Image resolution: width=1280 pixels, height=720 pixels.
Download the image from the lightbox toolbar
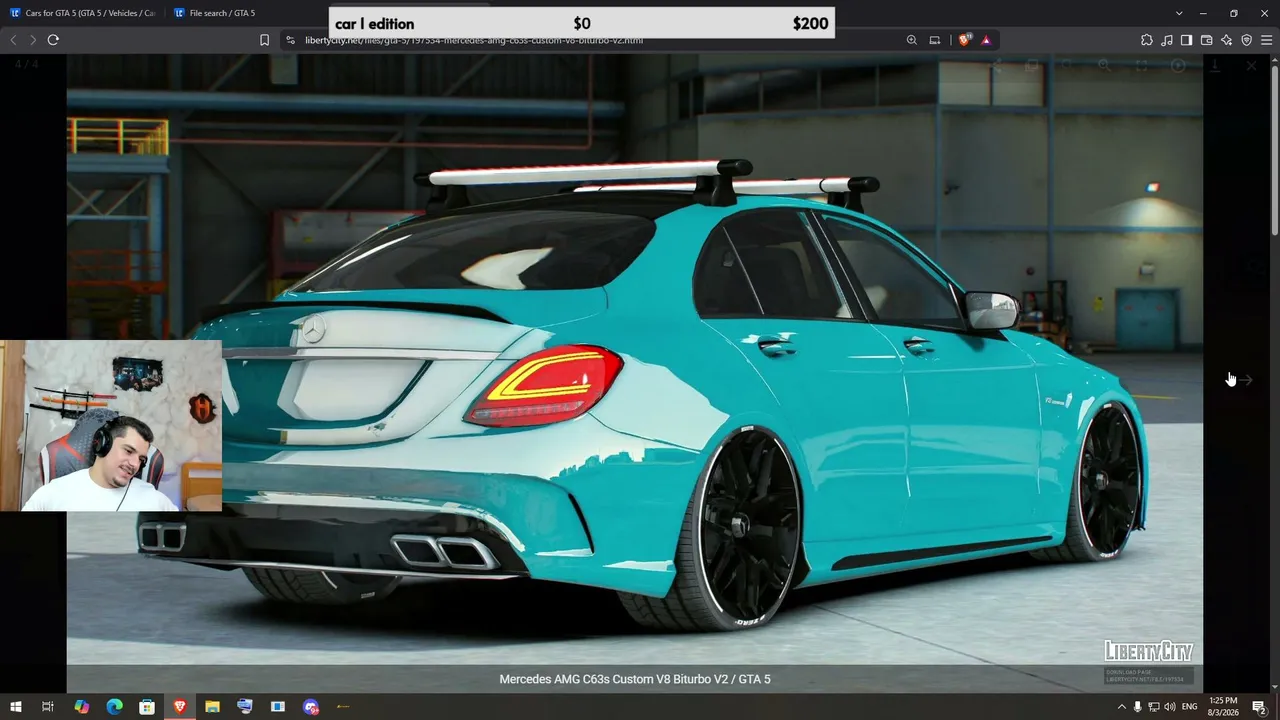coord(1215,66)
